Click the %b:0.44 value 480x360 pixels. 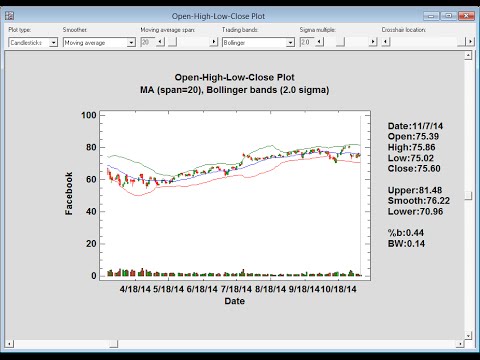pos(406,233)
